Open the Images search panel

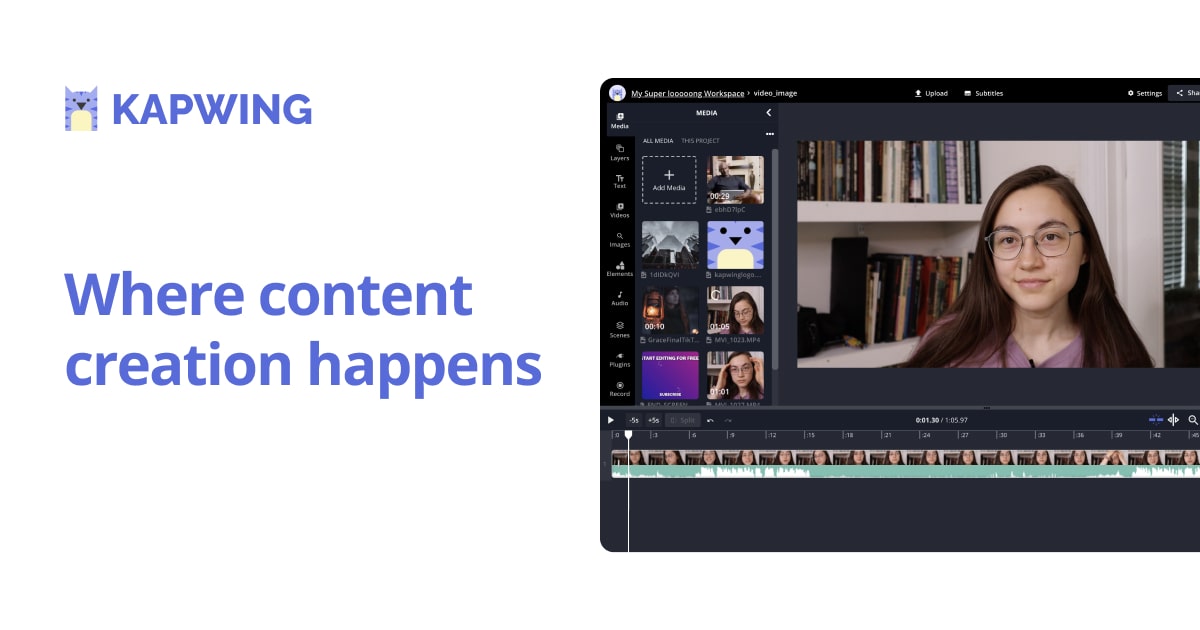coord(620,239)
